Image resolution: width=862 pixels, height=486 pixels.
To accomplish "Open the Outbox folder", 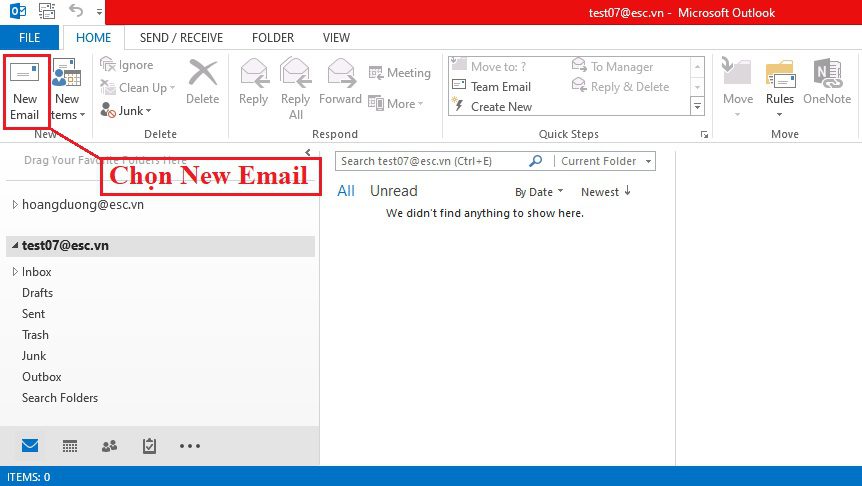I will tap(41, 377).
